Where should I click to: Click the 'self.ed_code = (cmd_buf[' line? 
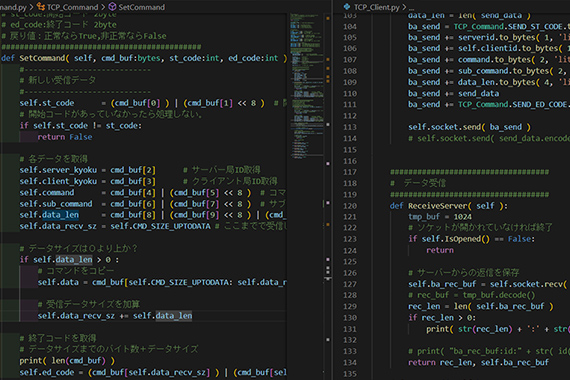153,372
